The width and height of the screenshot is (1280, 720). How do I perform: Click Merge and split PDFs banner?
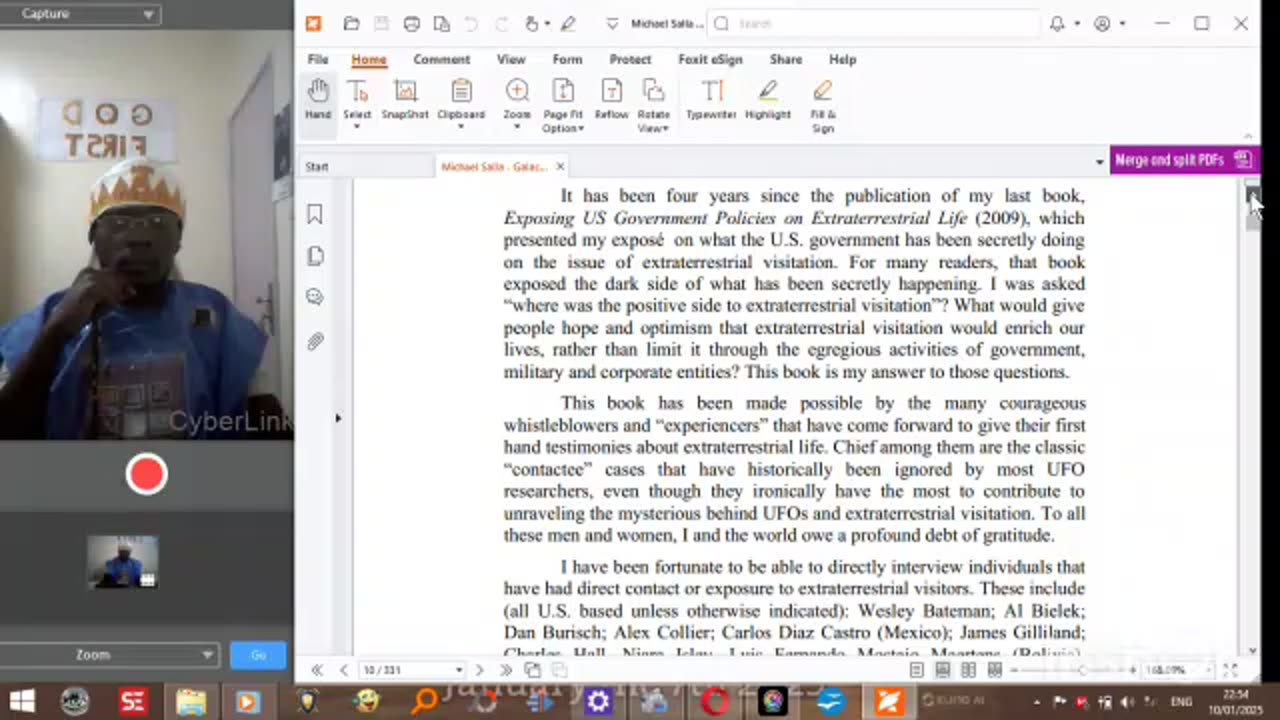coord(1184,160)
